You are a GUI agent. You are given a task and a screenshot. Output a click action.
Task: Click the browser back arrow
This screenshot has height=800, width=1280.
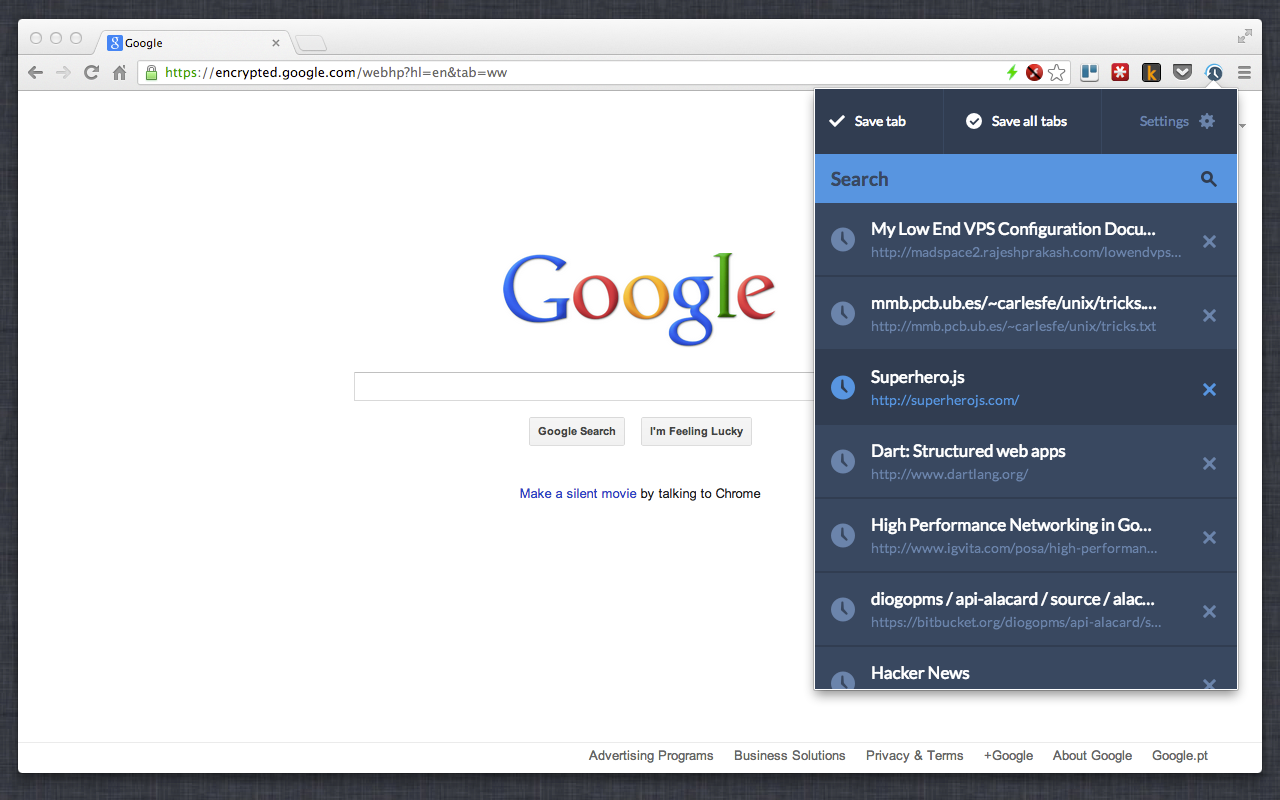pyautogui.click(x=36, y=72)
